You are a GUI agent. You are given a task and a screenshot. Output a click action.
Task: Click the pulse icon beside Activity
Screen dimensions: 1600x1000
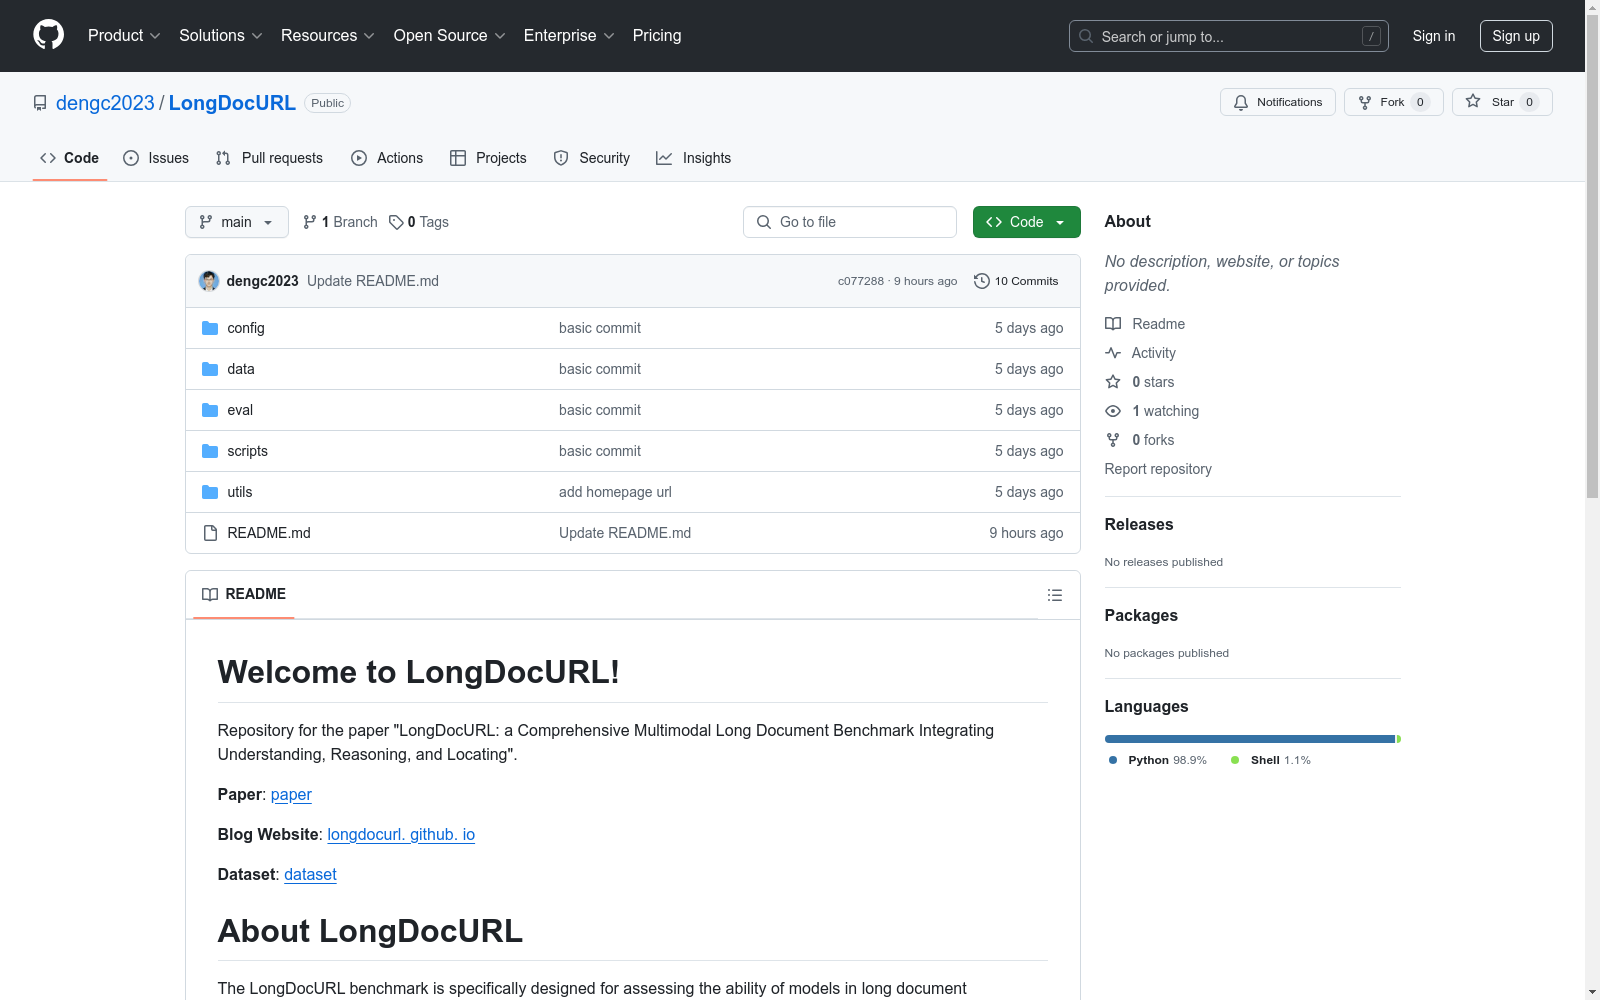click(x=1113, y=353)
